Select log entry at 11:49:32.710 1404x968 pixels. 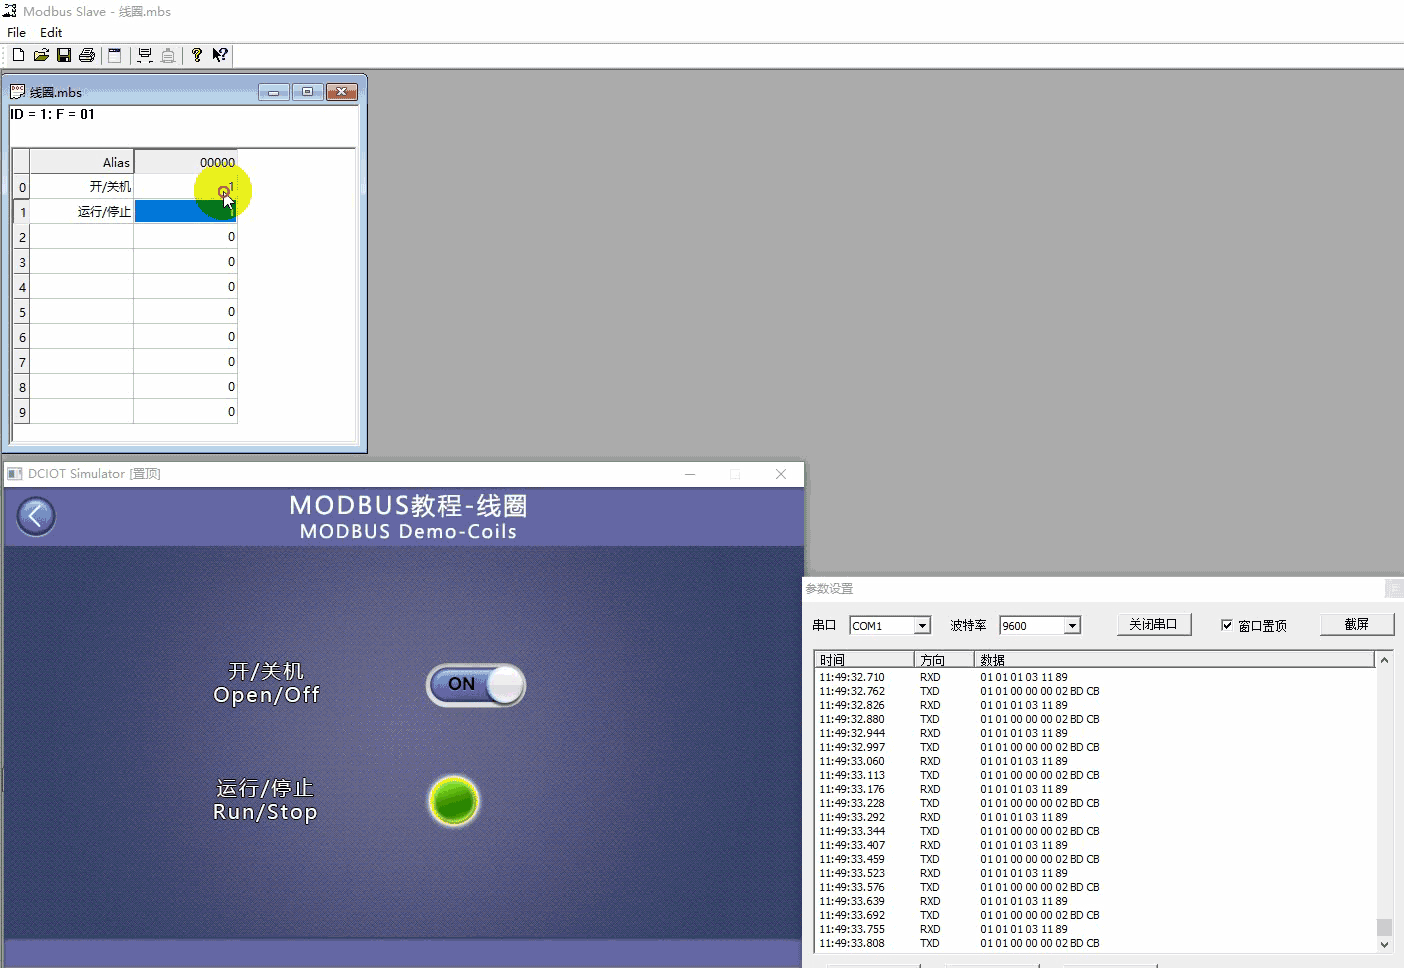1095,677
